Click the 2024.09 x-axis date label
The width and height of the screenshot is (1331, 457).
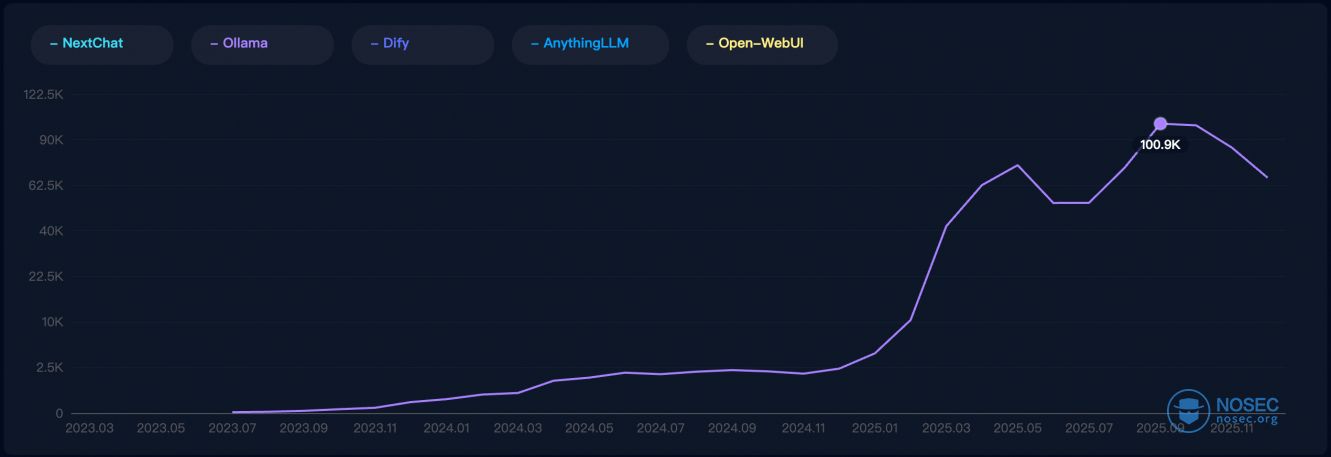[732, 428]
